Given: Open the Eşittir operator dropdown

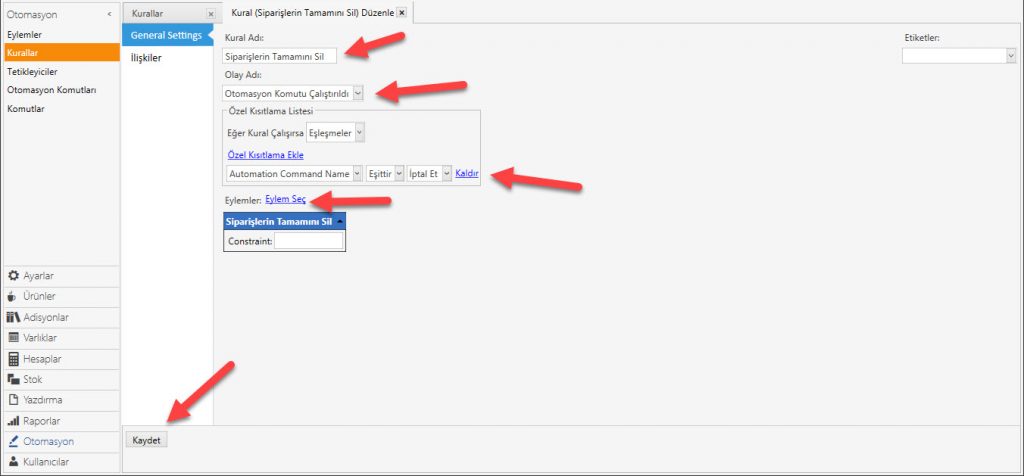Looking at the screenshot, I should click(x=398, y=174).
